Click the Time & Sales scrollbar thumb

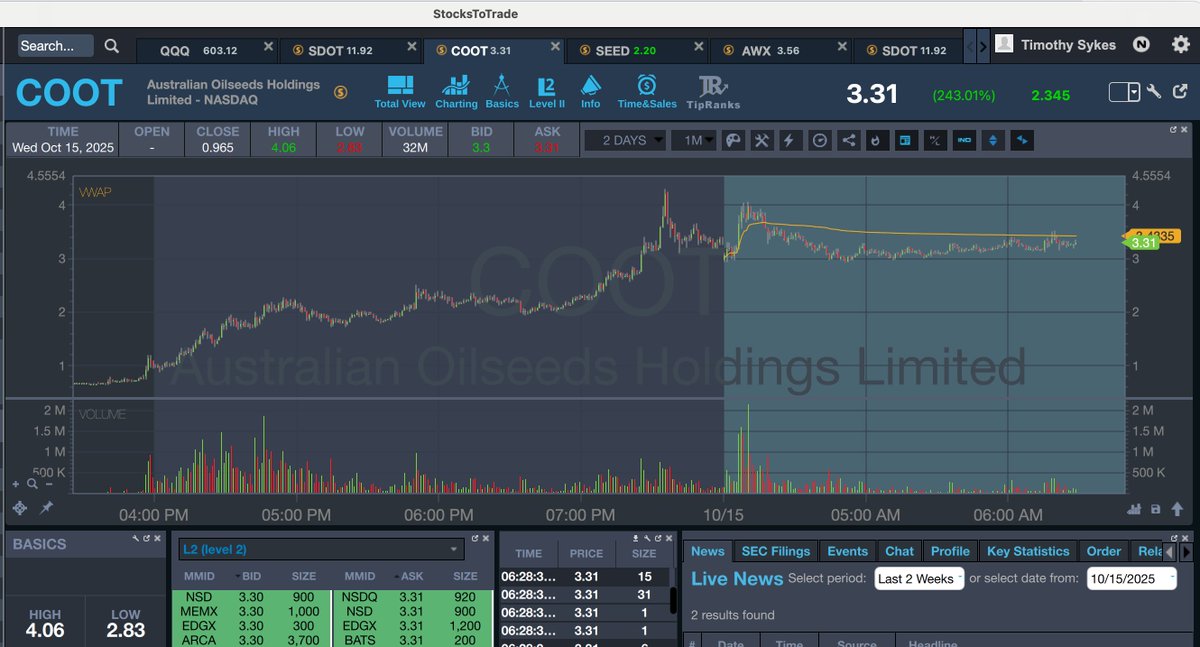point(673,600)
